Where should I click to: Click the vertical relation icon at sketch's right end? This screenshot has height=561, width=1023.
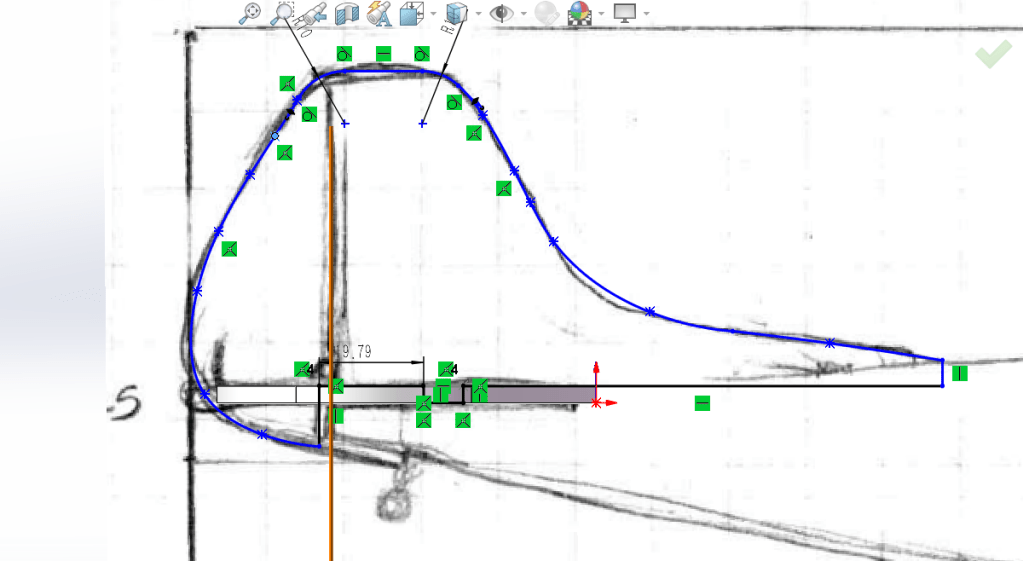(x=960, y=374)
